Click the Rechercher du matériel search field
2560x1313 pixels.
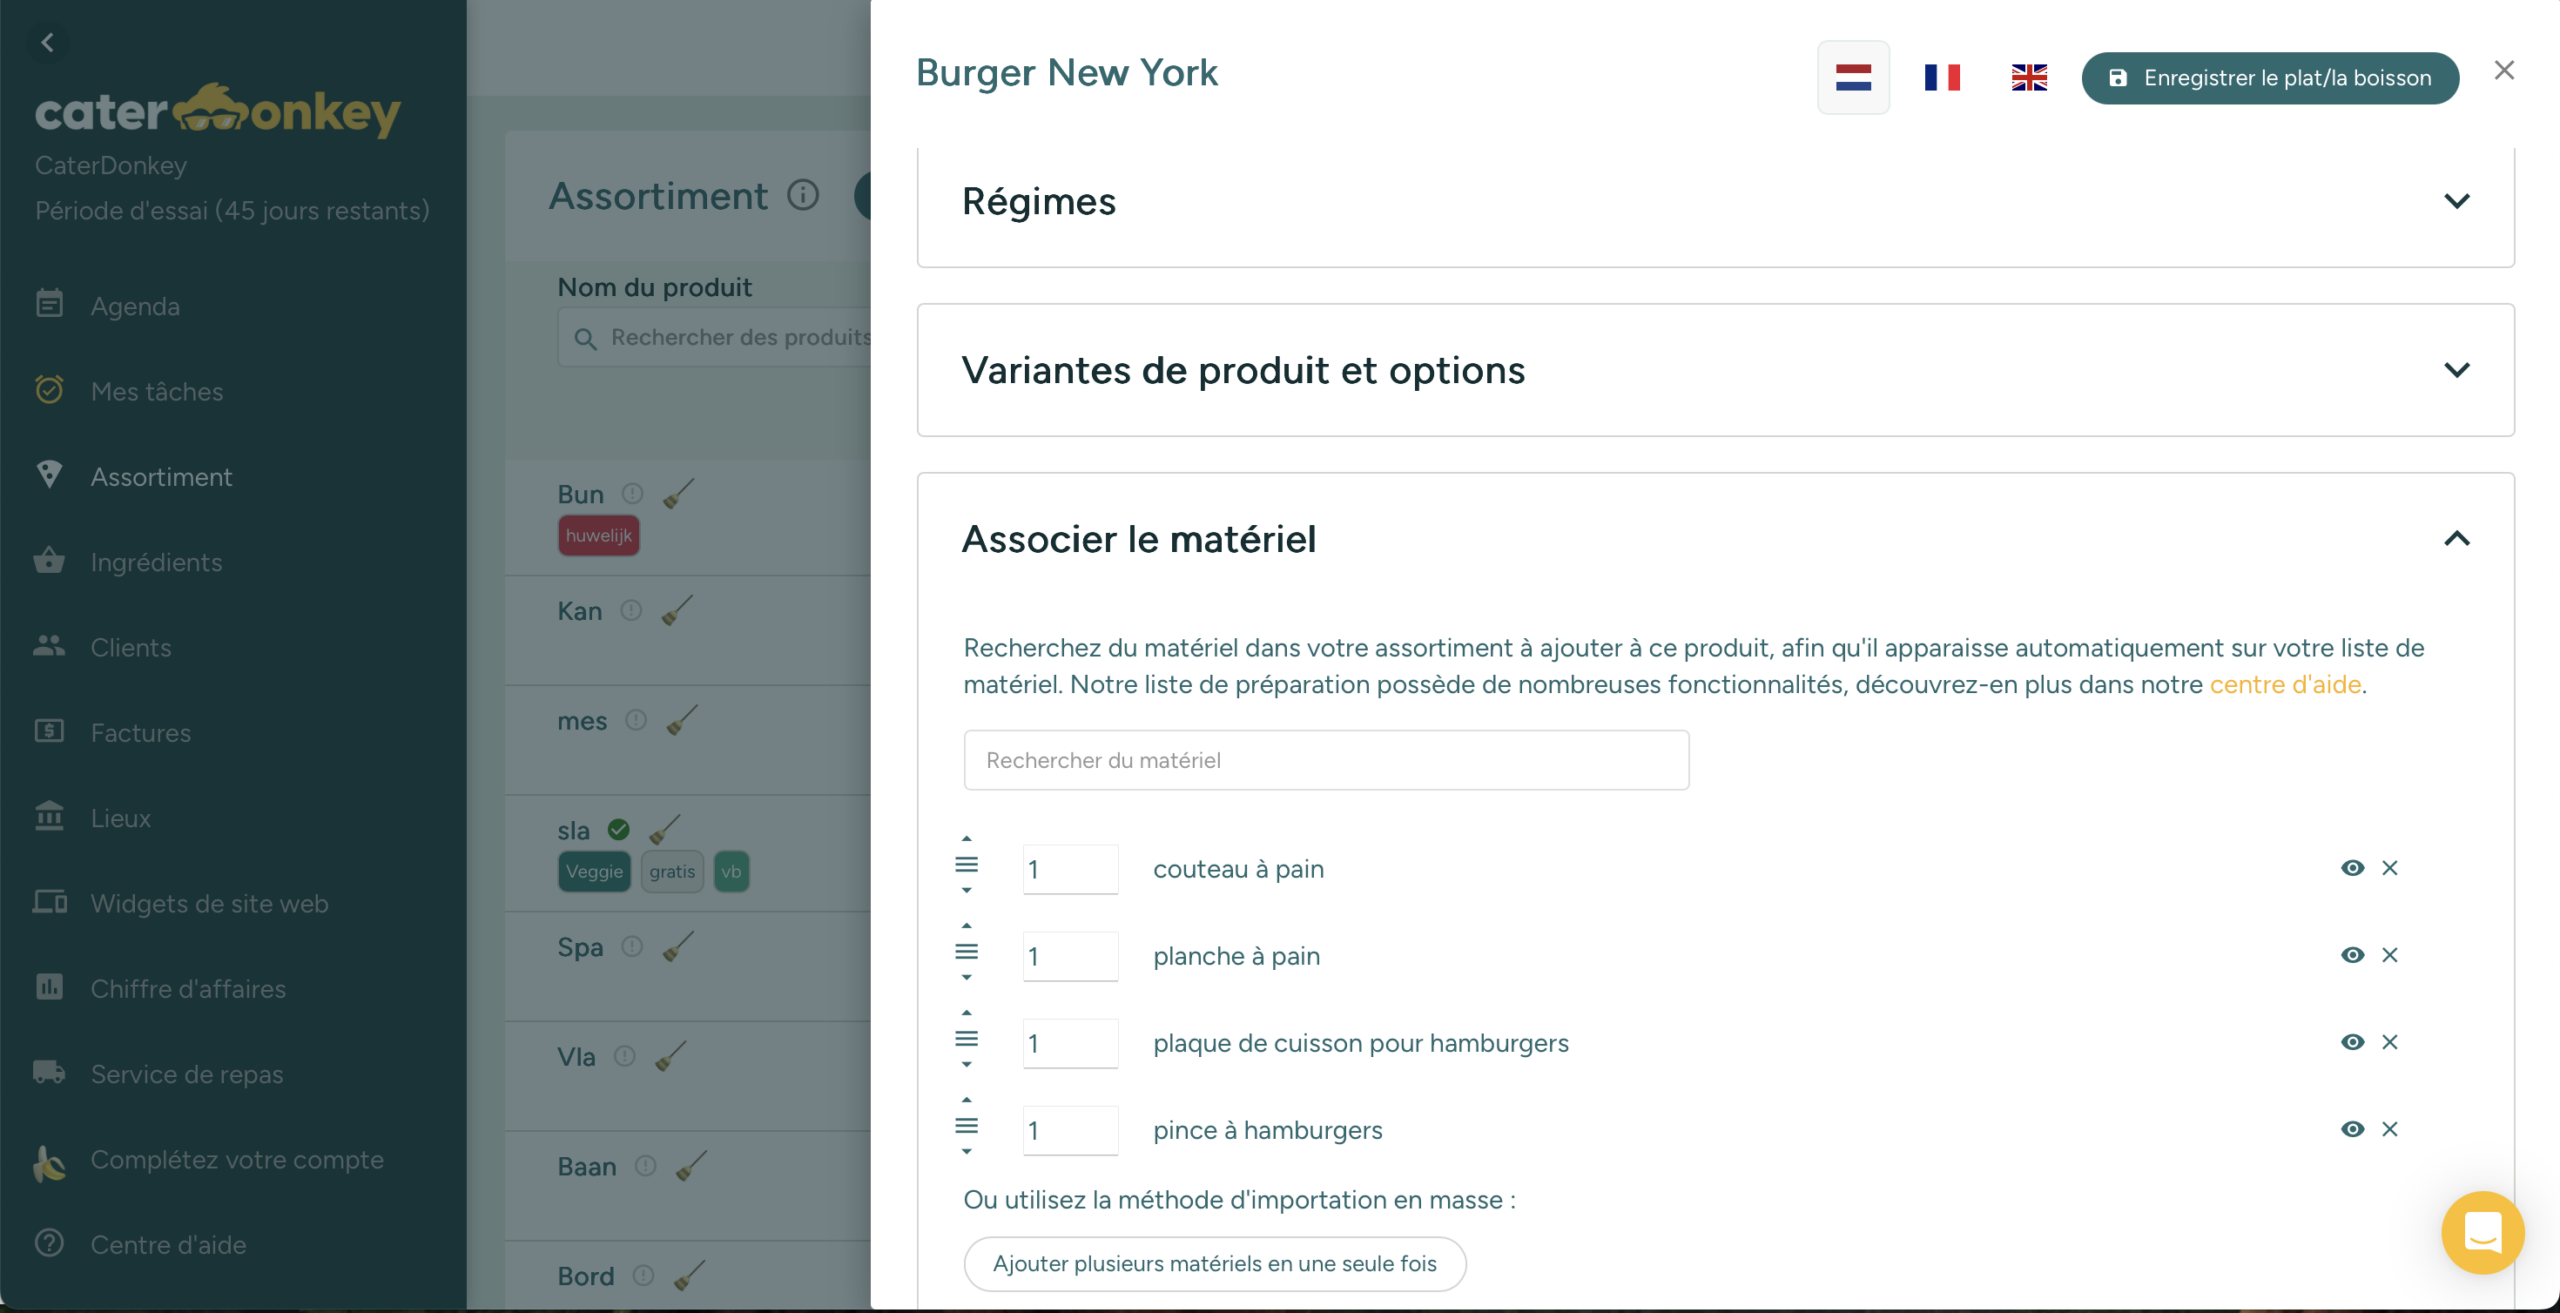coord(1325,760)
